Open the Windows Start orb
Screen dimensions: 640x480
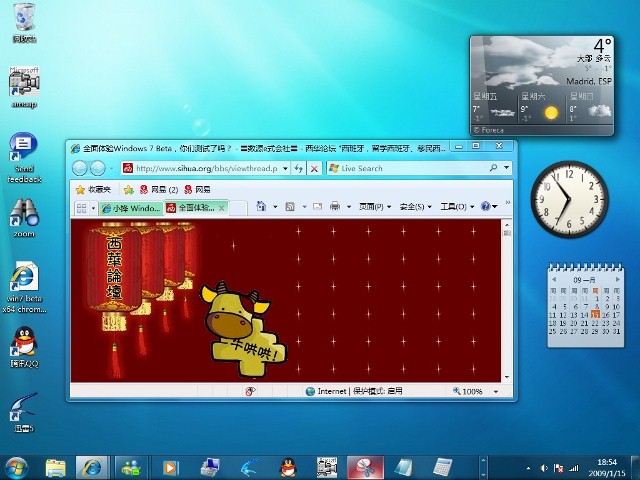tap(16, 468)
